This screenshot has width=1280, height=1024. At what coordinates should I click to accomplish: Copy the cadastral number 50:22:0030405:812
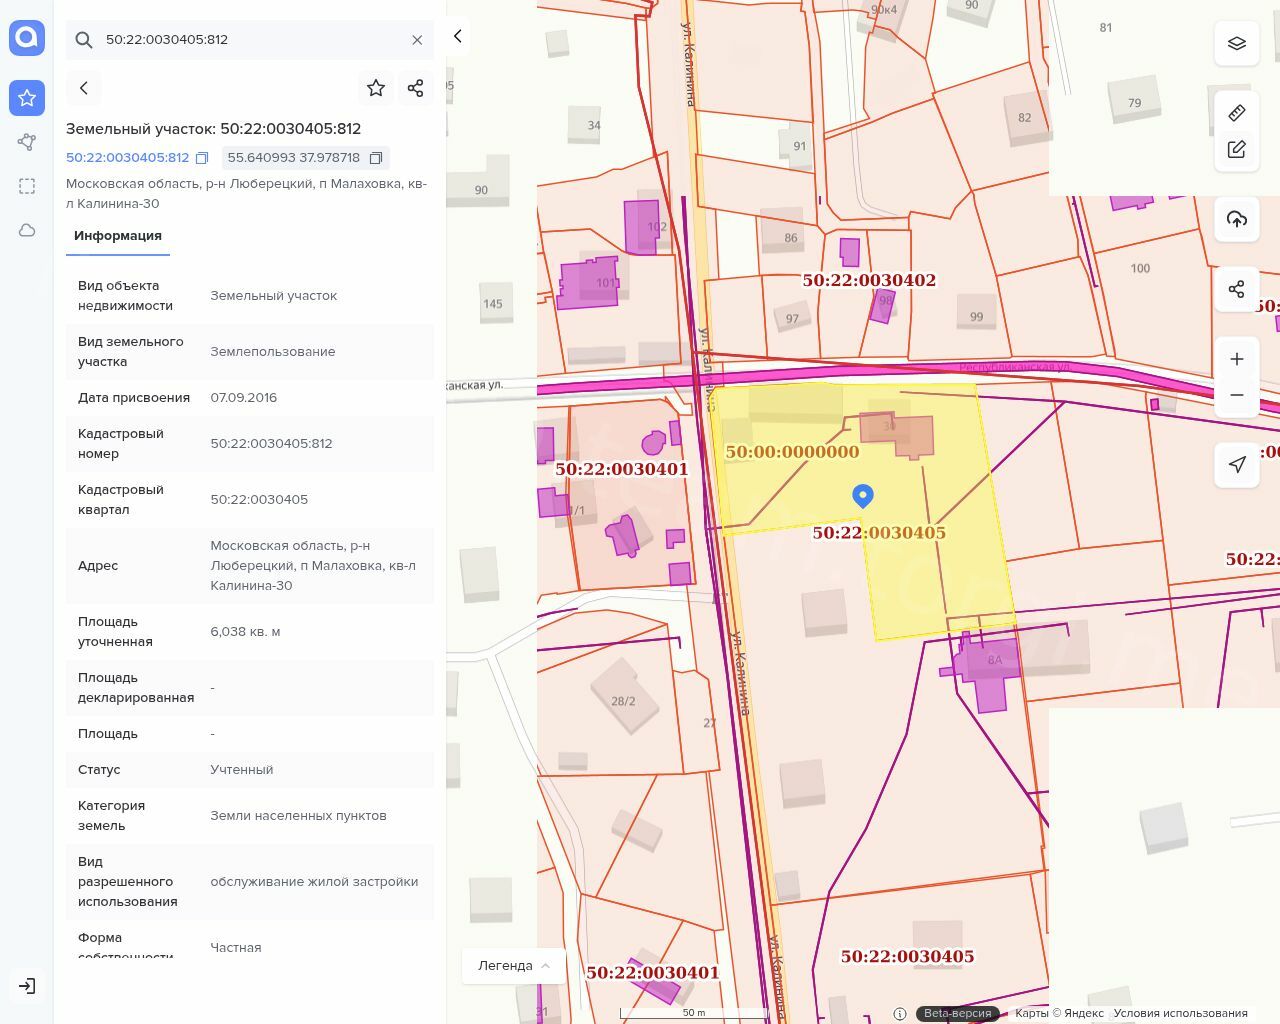[x=202, y=158]
